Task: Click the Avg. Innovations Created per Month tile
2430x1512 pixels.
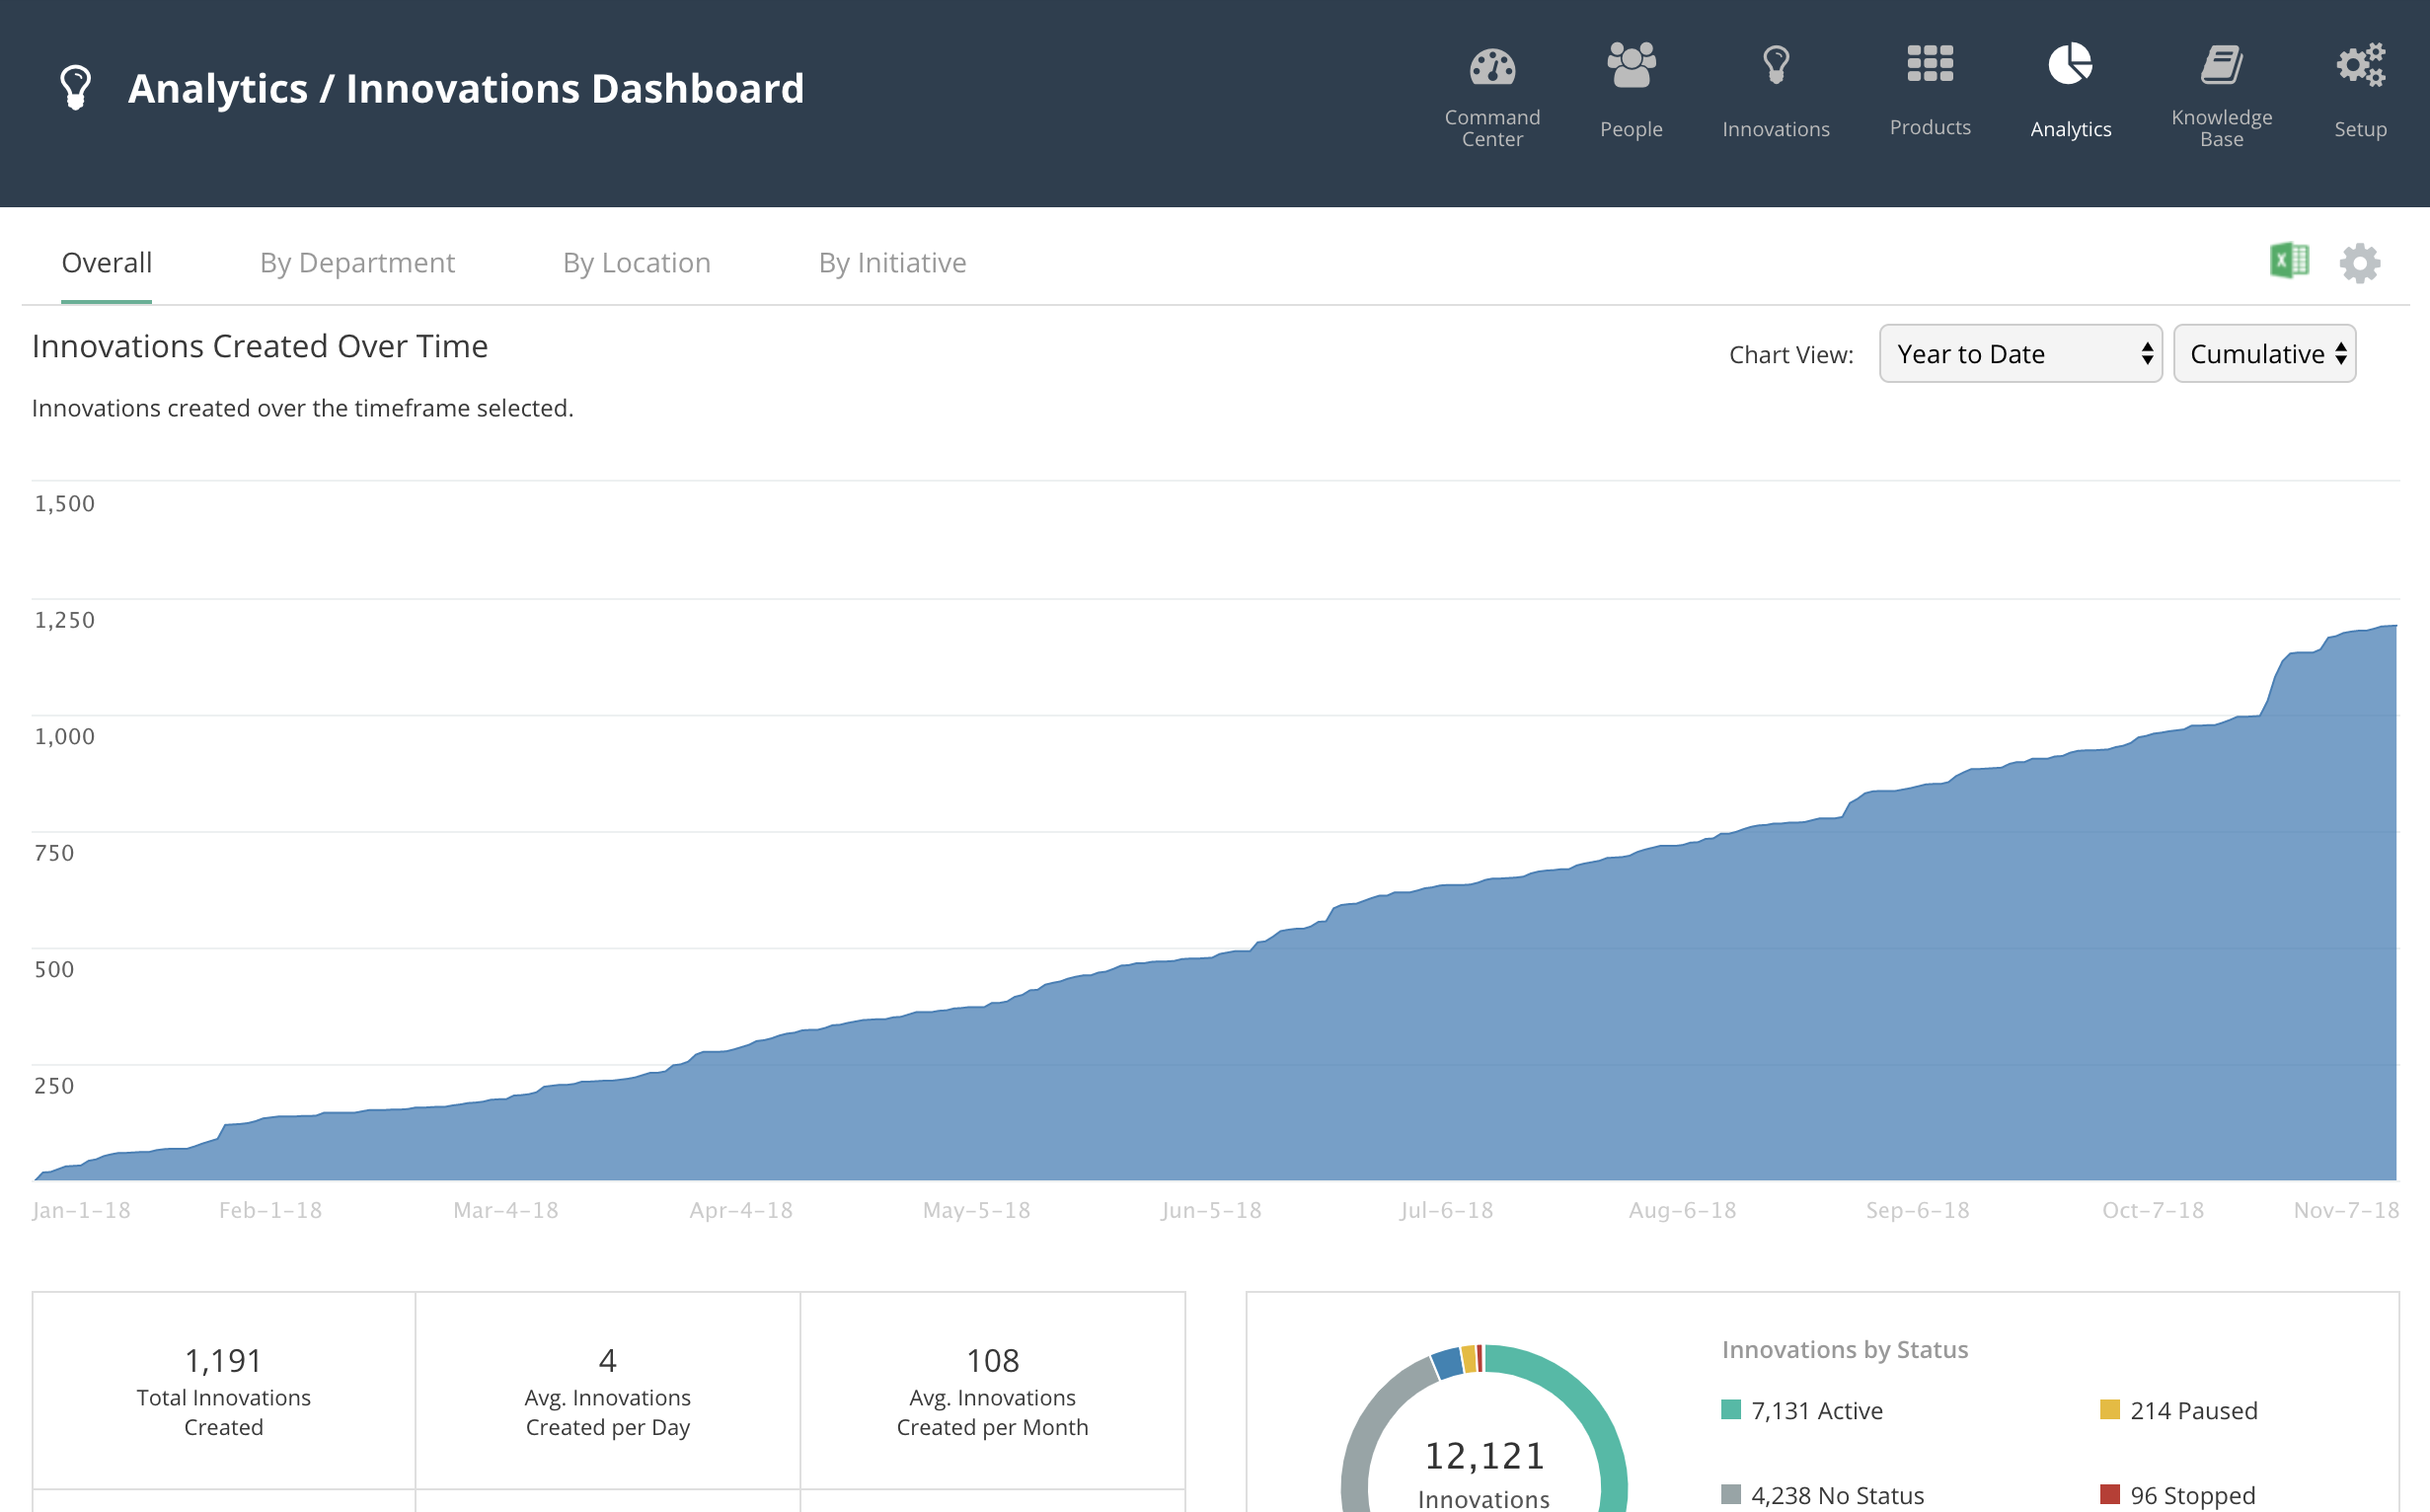Action: pos(992,1391)
